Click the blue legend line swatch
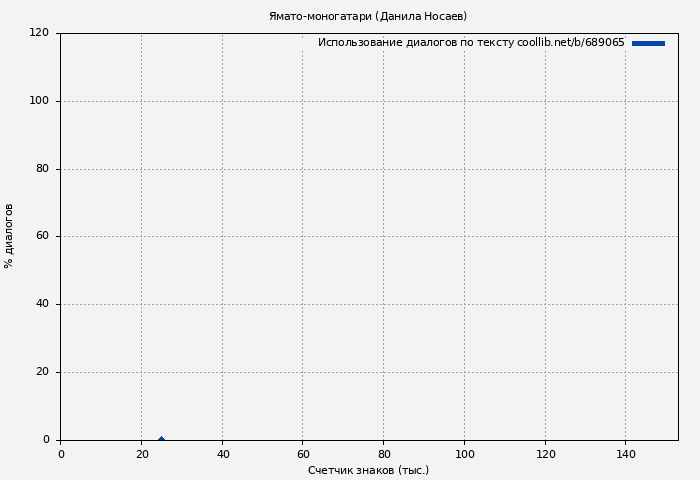The width and height of the screenshot is (700, 480). pyautogui.click(x=648, y=43)
